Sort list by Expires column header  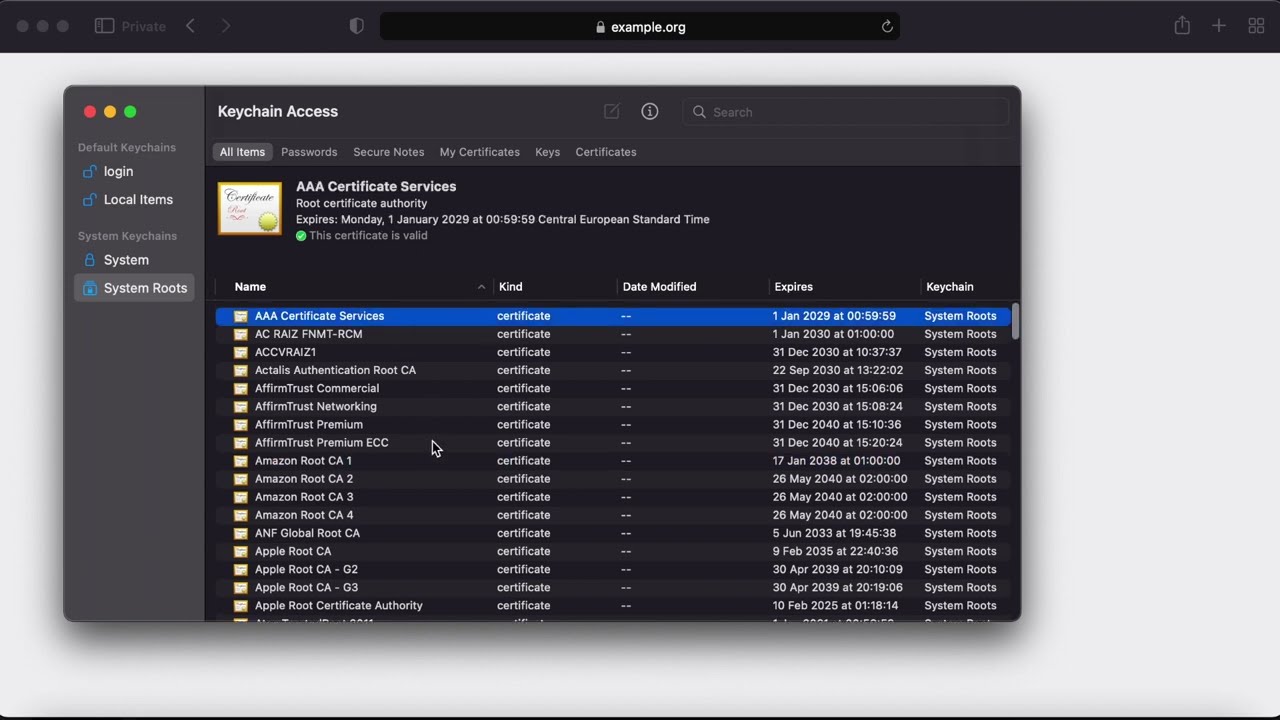click(x=793, y=287)
